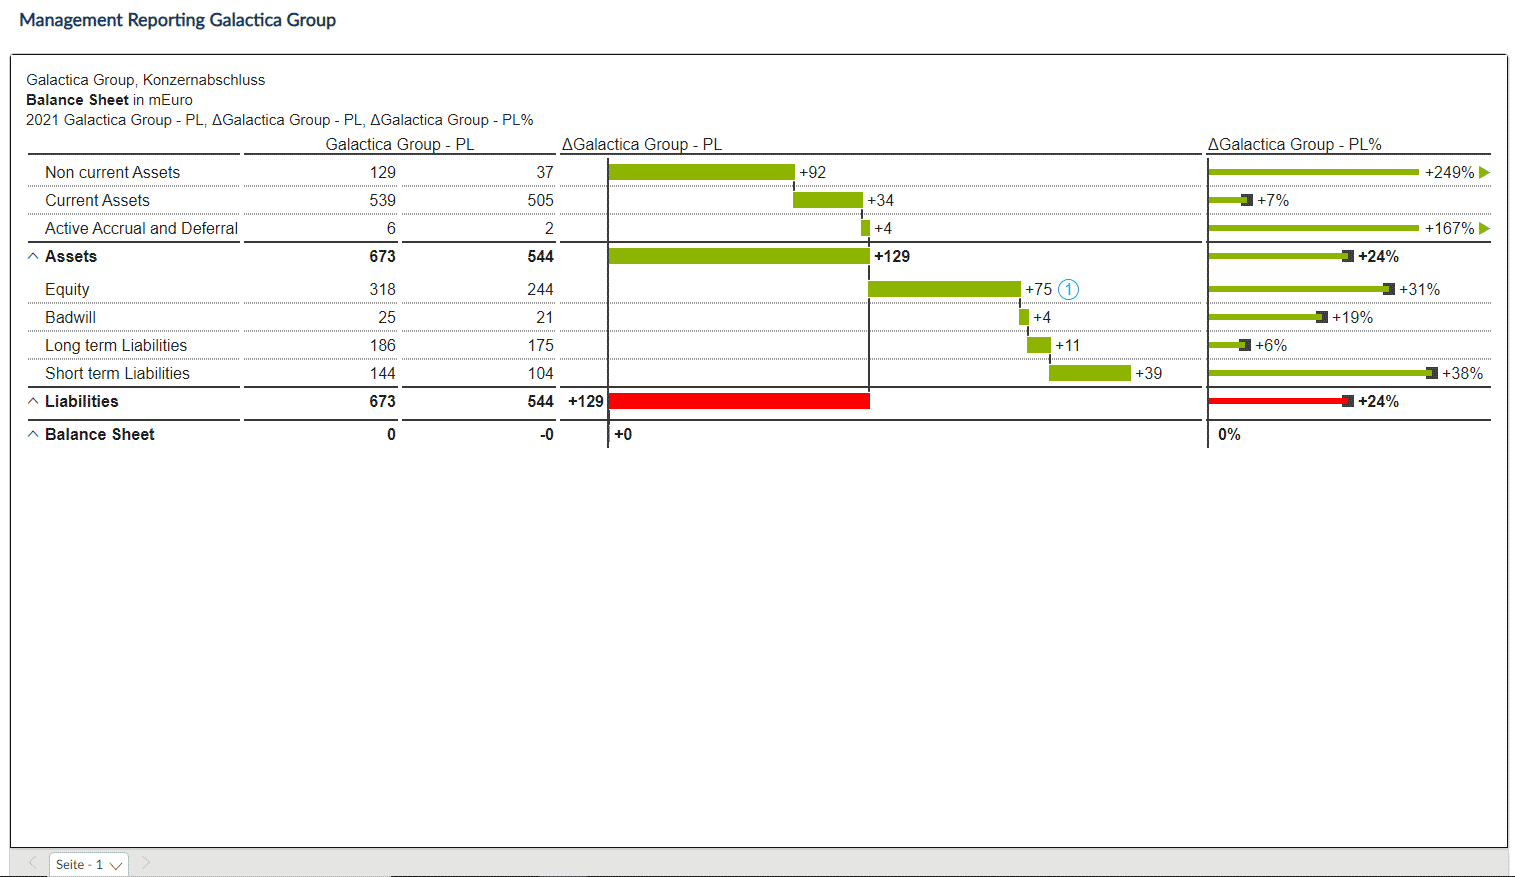
Task: Collapse the Liabilities group chevron
Action: 33,401
